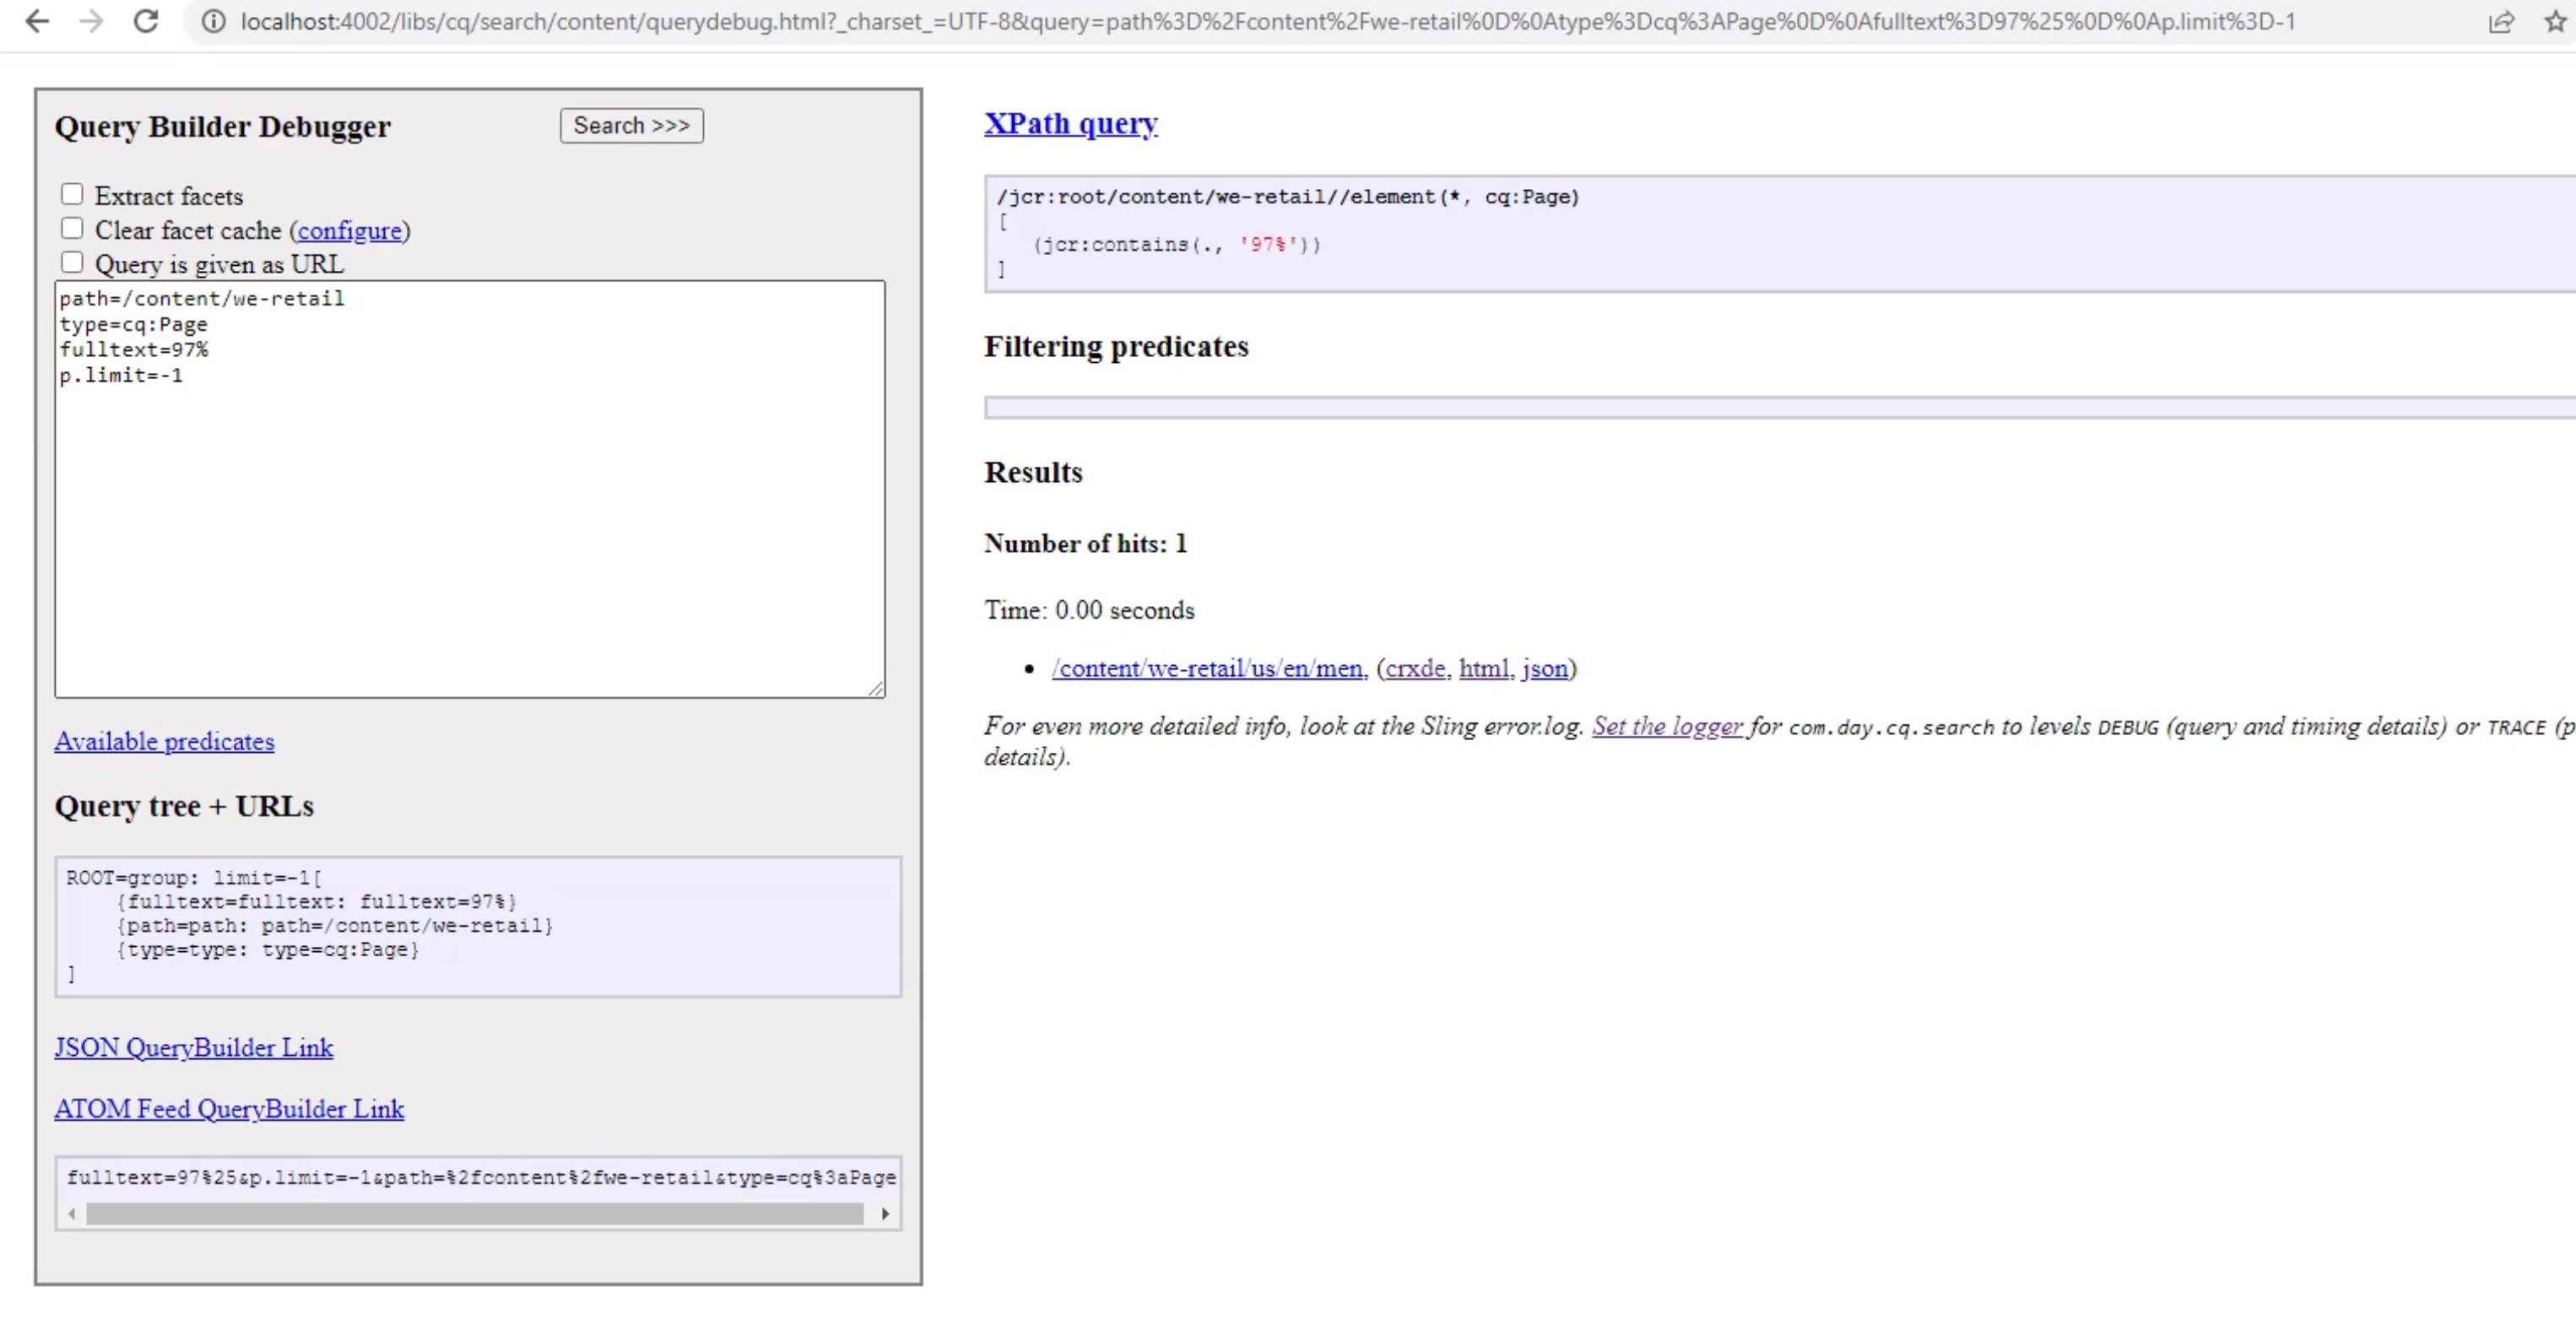Open result /content/we-retail/us/en/men
The image size is (2576, 1320).
[x=1207, y=668]
